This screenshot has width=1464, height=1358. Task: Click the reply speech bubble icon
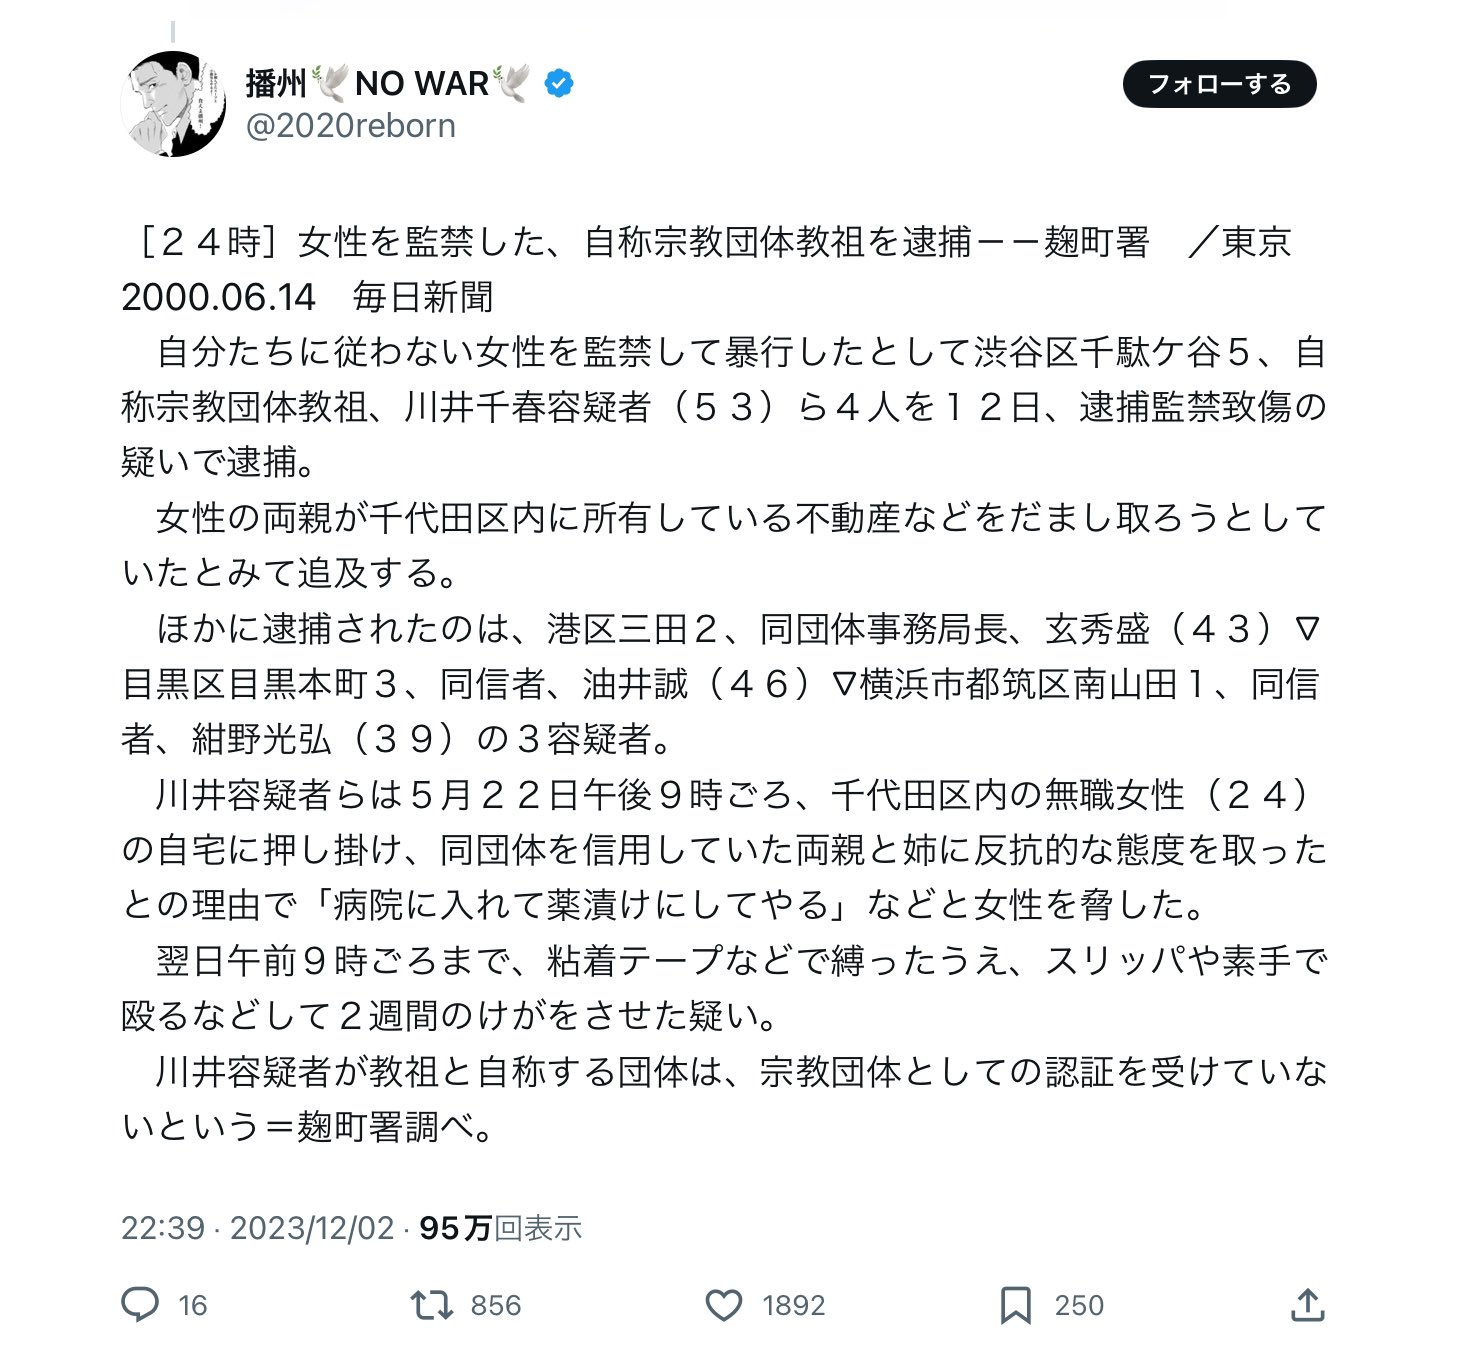click(x=140, y=1305)
